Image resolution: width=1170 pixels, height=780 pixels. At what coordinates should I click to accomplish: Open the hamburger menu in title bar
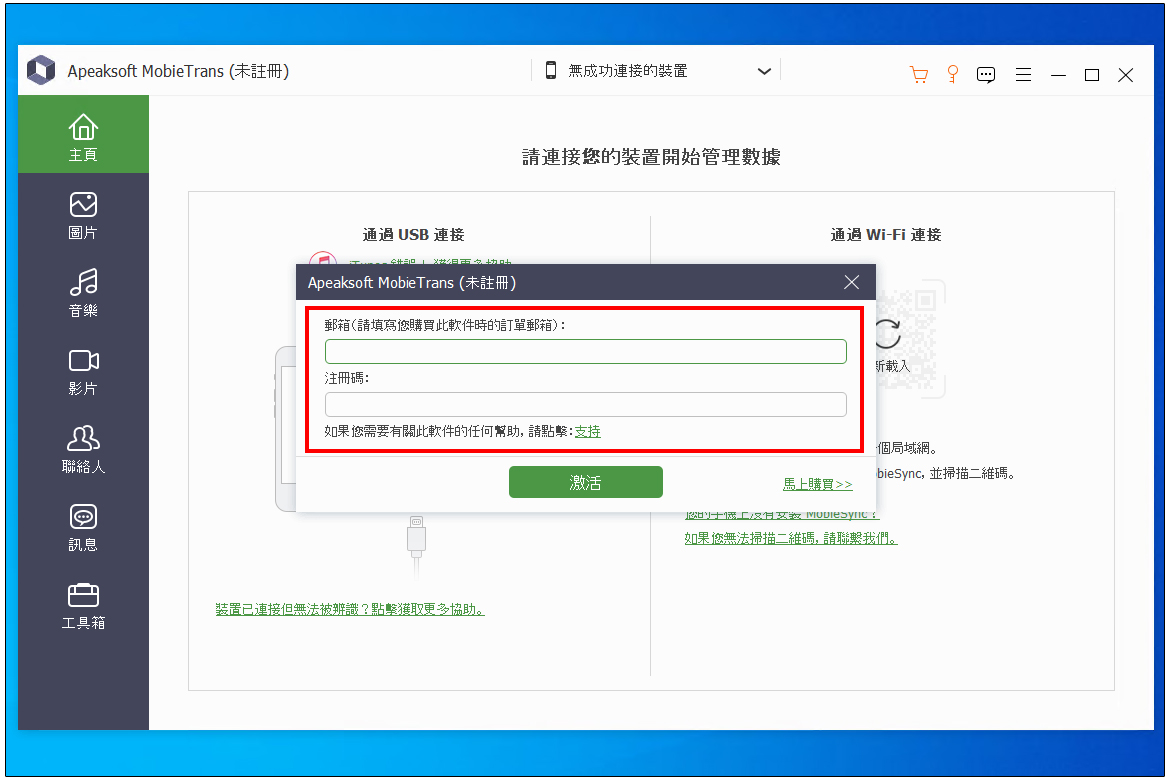pos(1023,75)
